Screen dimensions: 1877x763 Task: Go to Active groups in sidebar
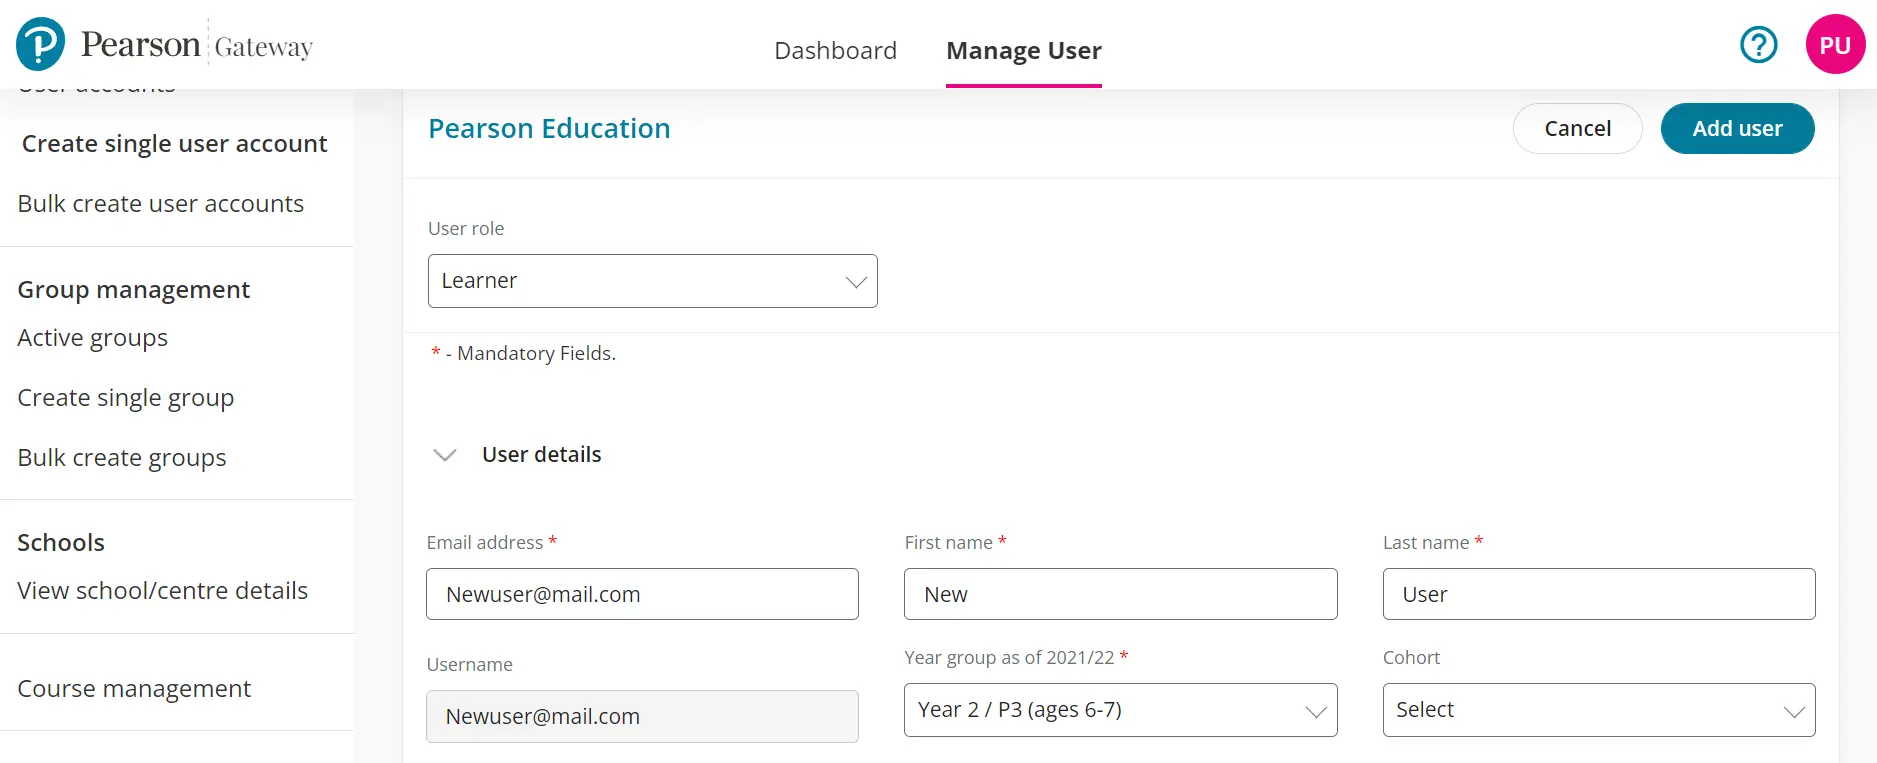[x=93, y=338]
